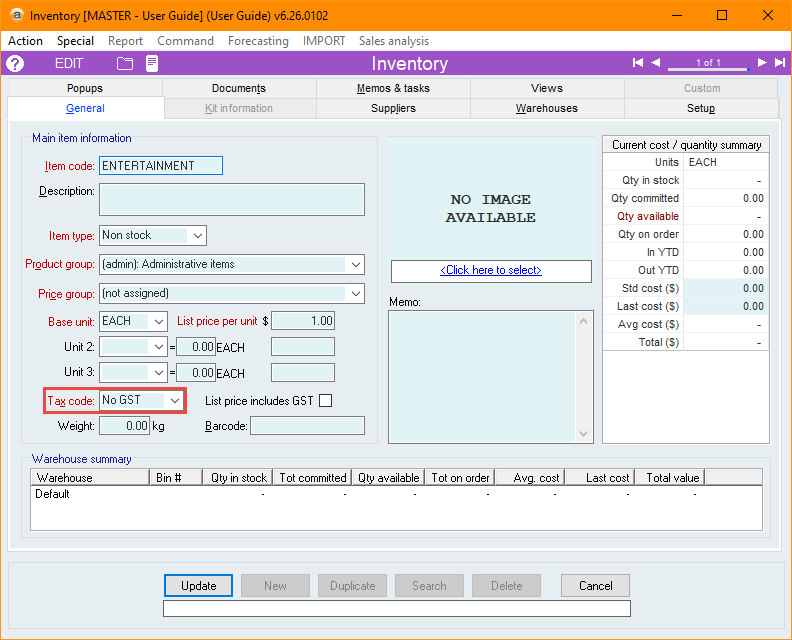Click the record position slider '1 of 1'
Screen dimensions: 792x640
708,64
